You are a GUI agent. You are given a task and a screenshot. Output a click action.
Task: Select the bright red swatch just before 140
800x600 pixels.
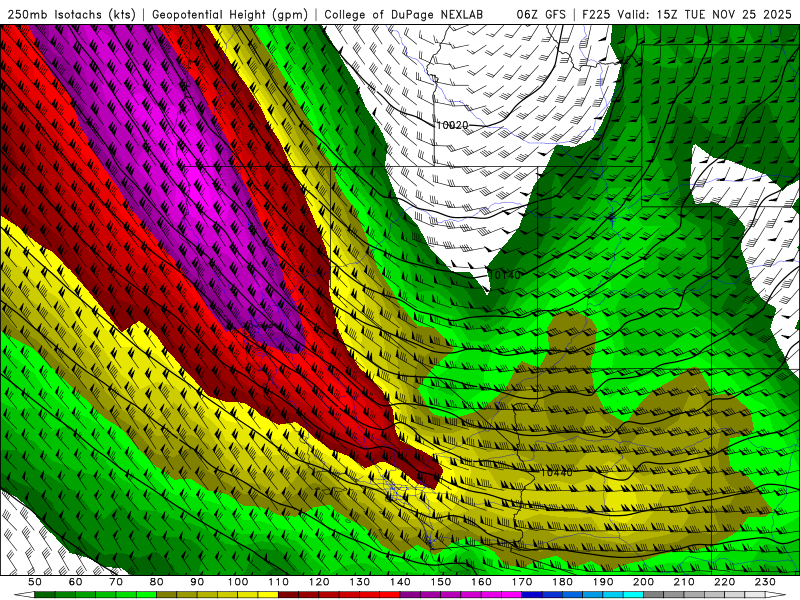(x=390, y=594)
